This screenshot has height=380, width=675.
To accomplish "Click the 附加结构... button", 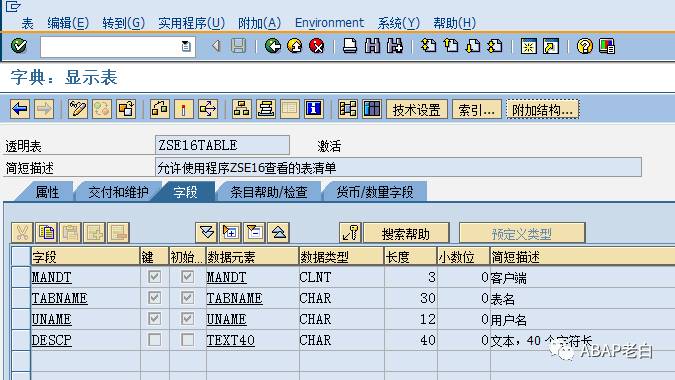I will pyautogui.click(x=542, y=110).
